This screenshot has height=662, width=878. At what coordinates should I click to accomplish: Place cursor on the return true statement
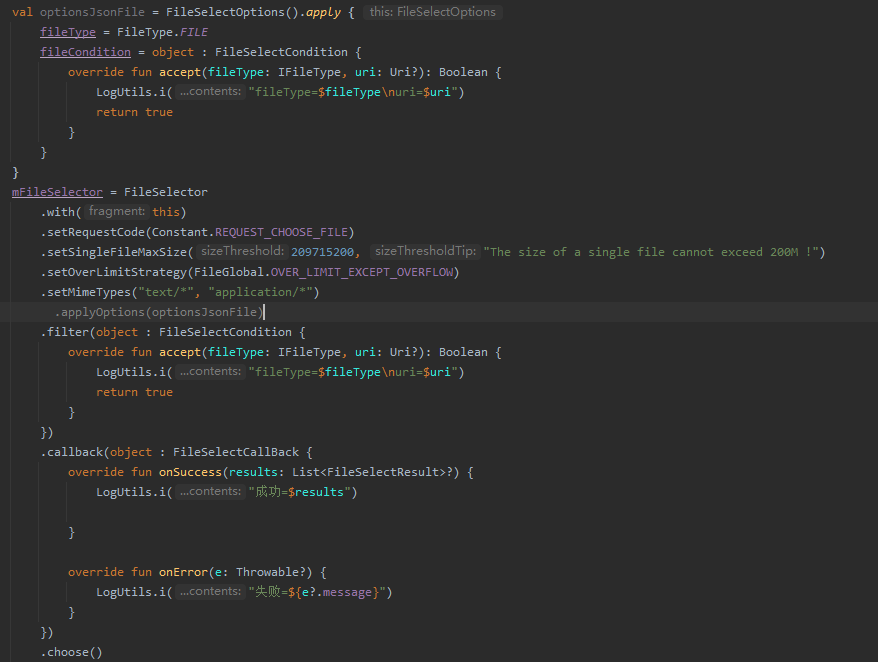133,111
